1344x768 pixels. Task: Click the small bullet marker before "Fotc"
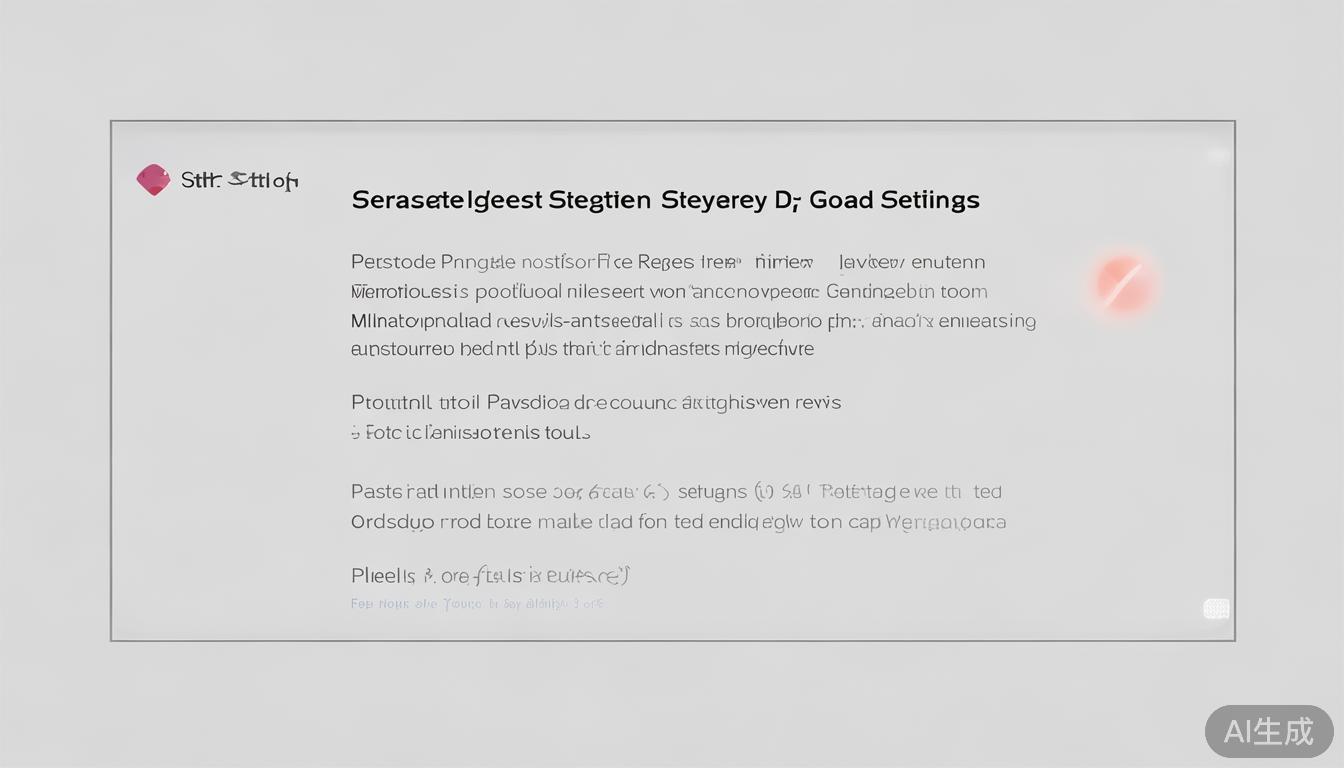pos(354,434)
